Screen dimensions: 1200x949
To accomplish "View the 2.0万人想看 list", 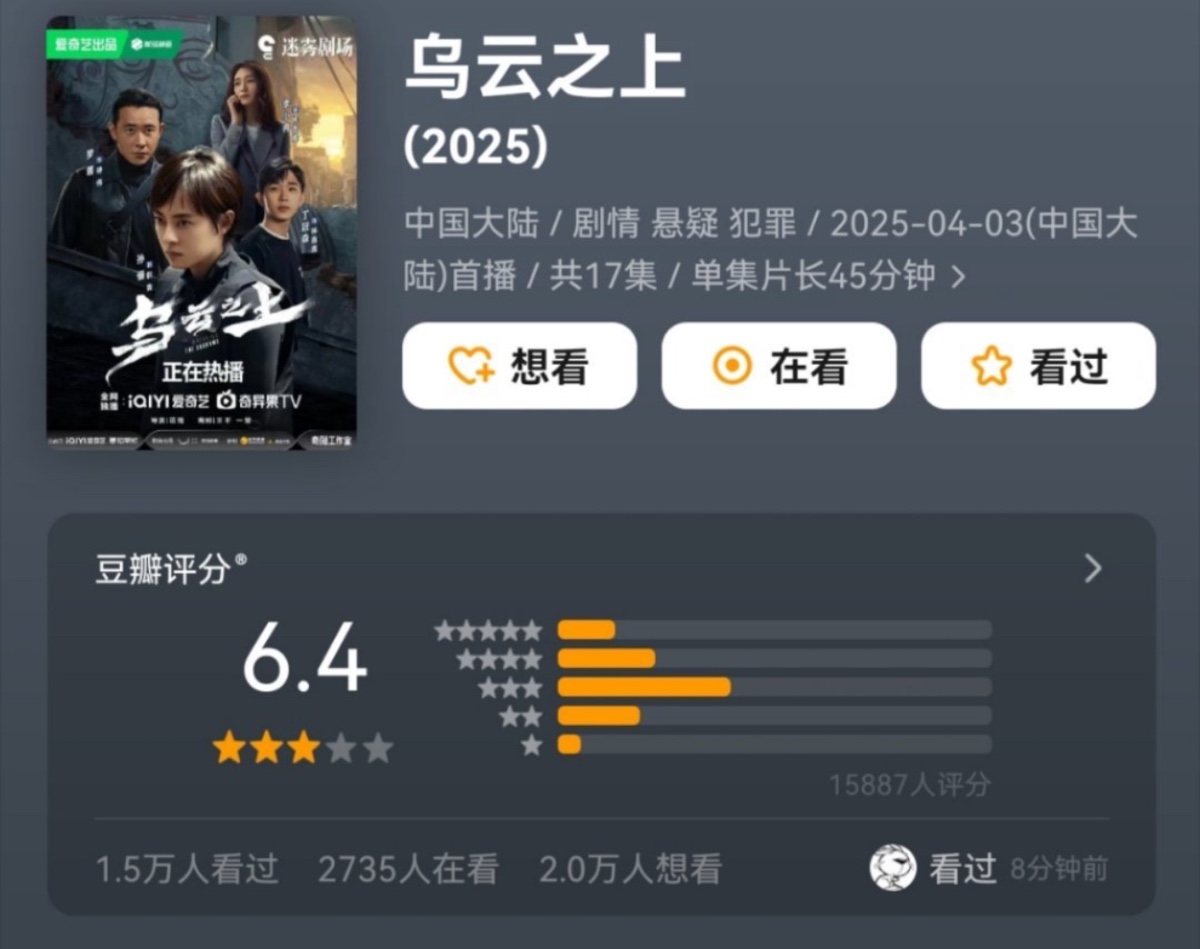I will tap(630, 869).
